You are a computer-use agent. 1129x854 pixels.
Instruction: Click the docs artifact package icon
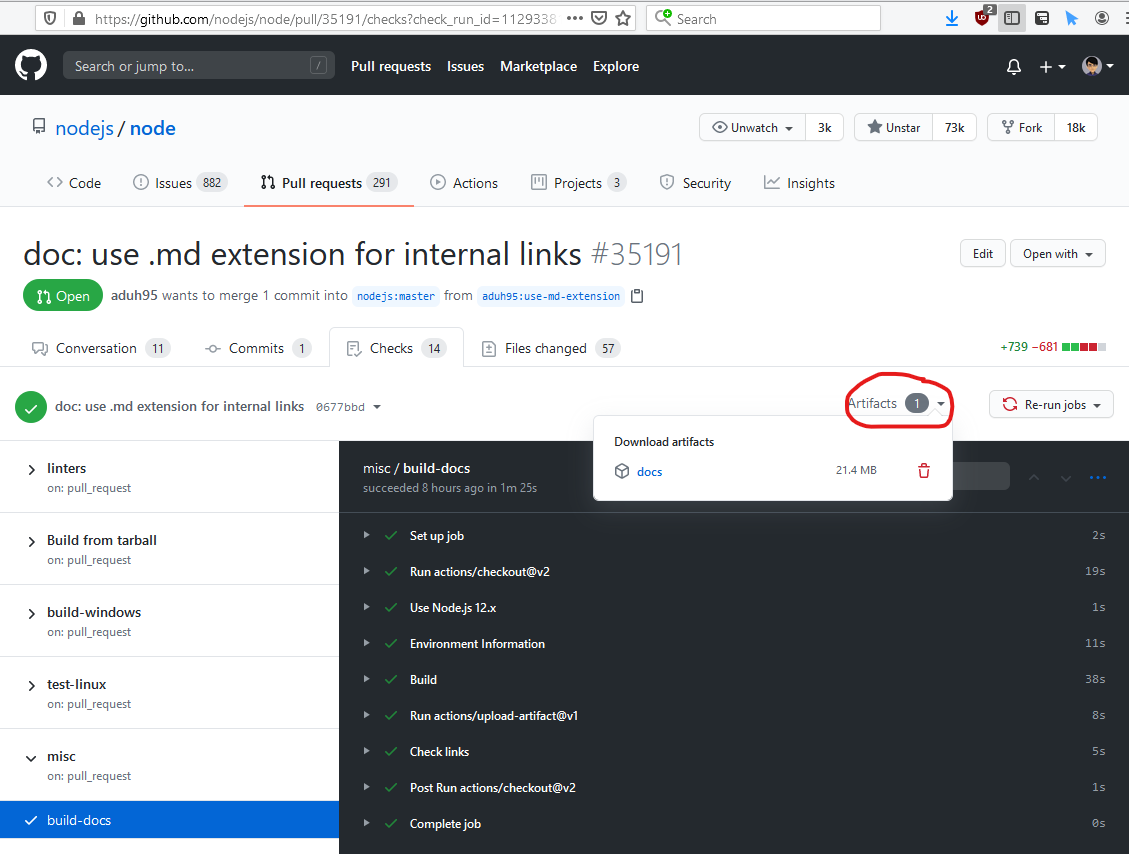point(622,471)
